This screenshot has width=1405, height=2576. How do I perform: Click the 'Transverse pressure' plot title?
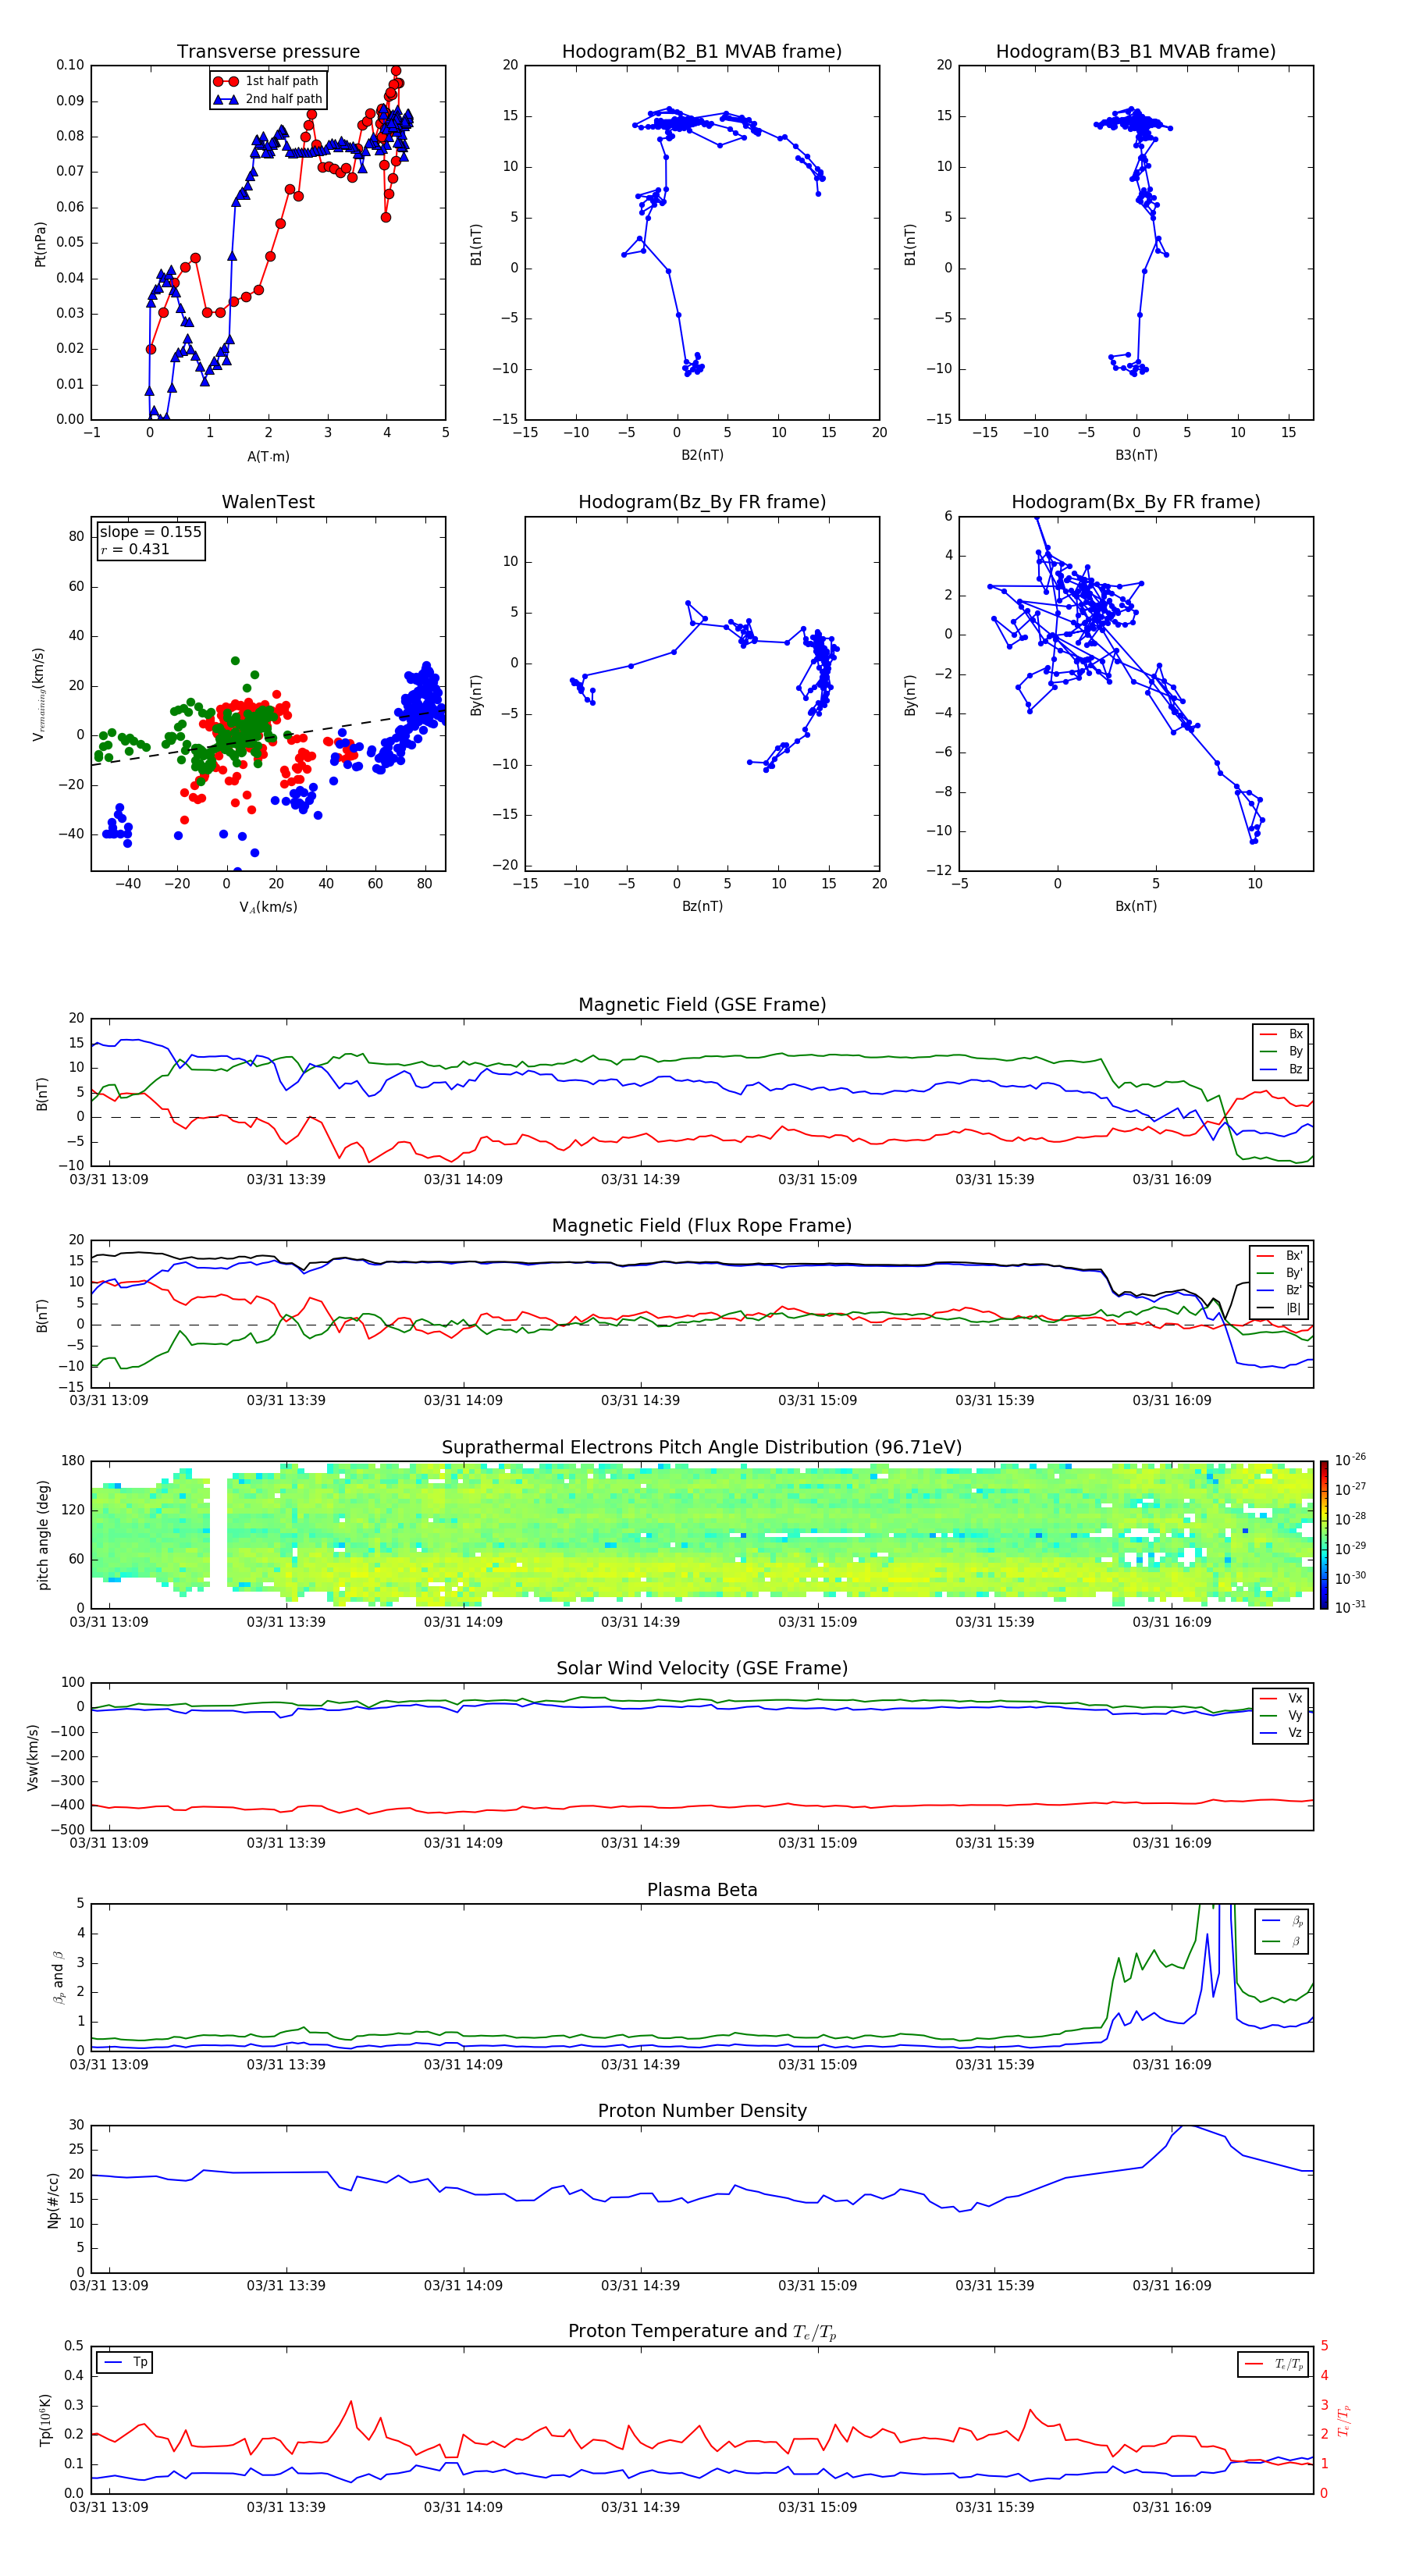click(x=268, y=52)
